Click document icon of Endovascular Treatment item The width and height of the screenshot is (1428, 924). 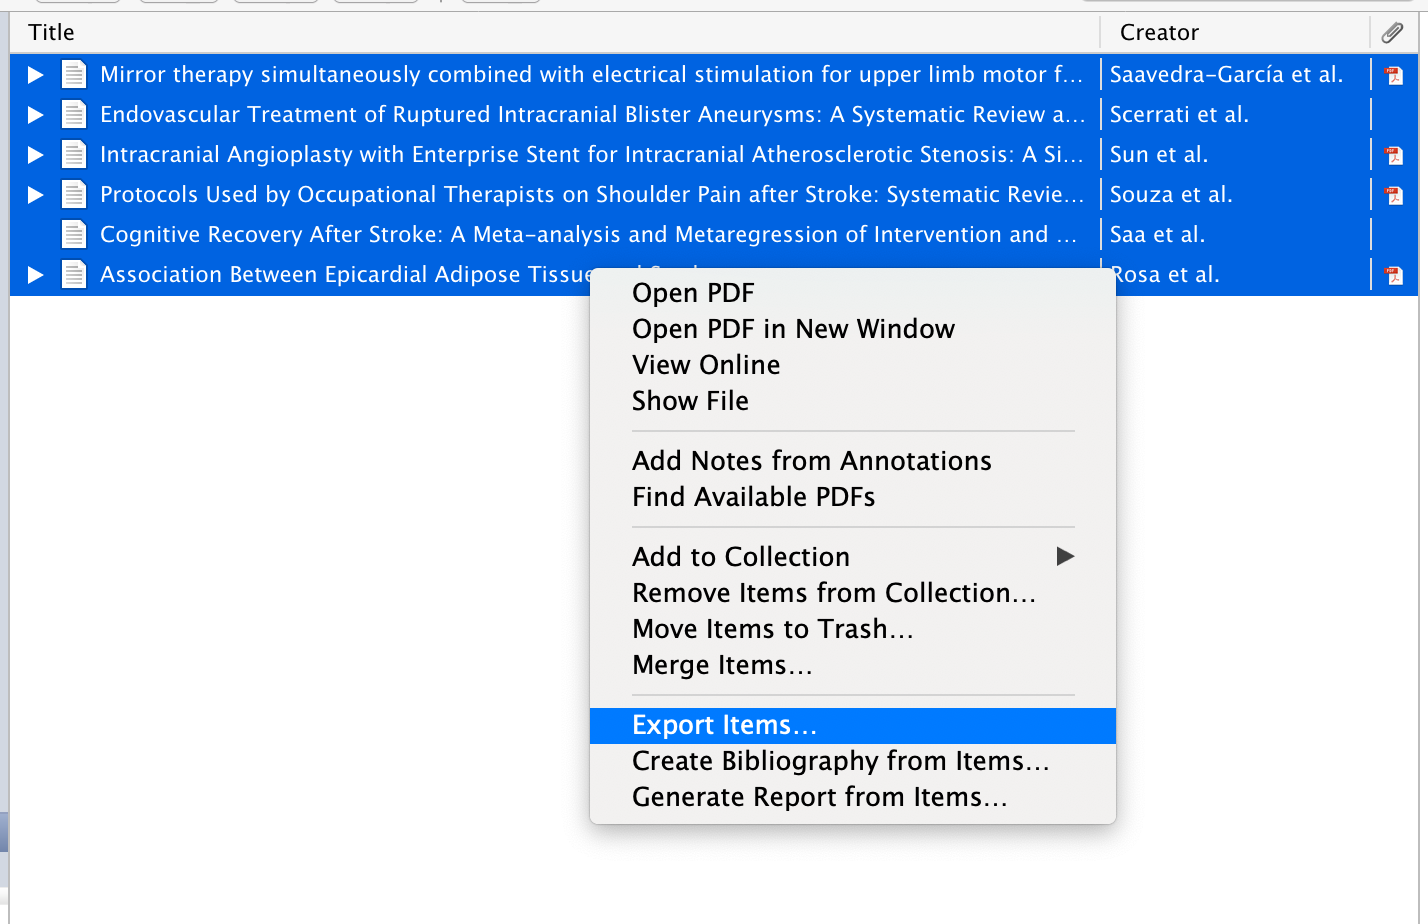pos(74,115)
